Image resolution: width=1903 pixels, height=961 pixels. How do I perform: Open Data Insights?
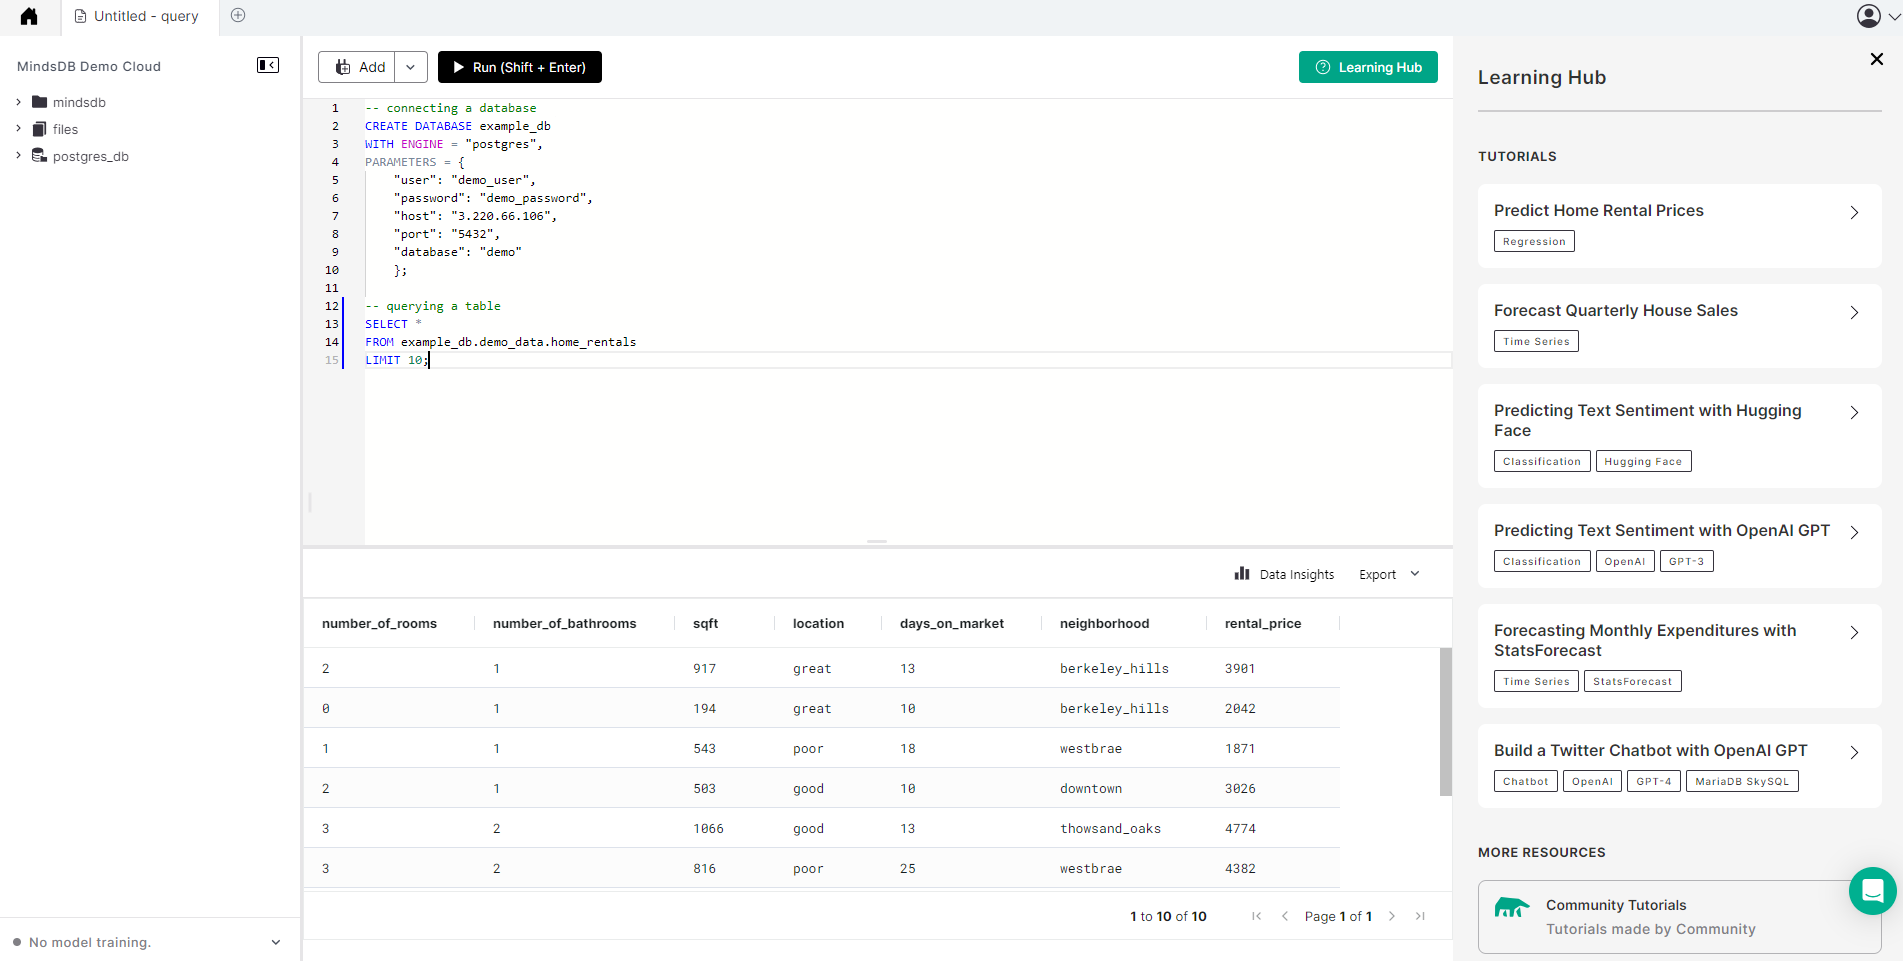[1284, 574]
